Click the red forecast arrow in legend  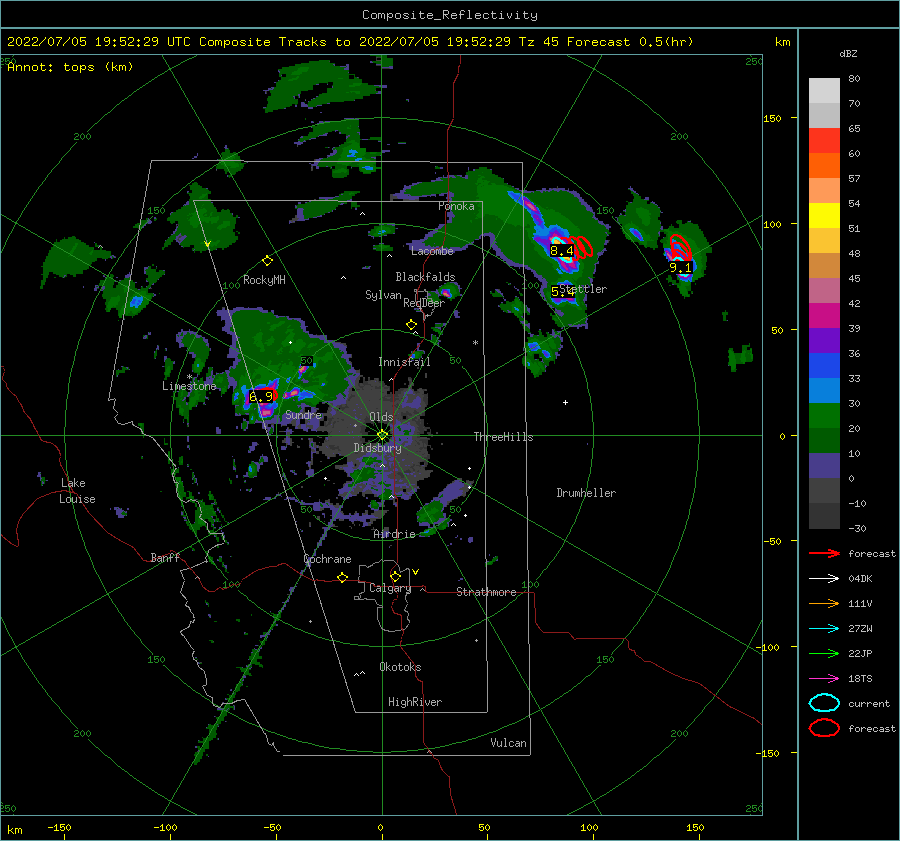pos(824,553)
